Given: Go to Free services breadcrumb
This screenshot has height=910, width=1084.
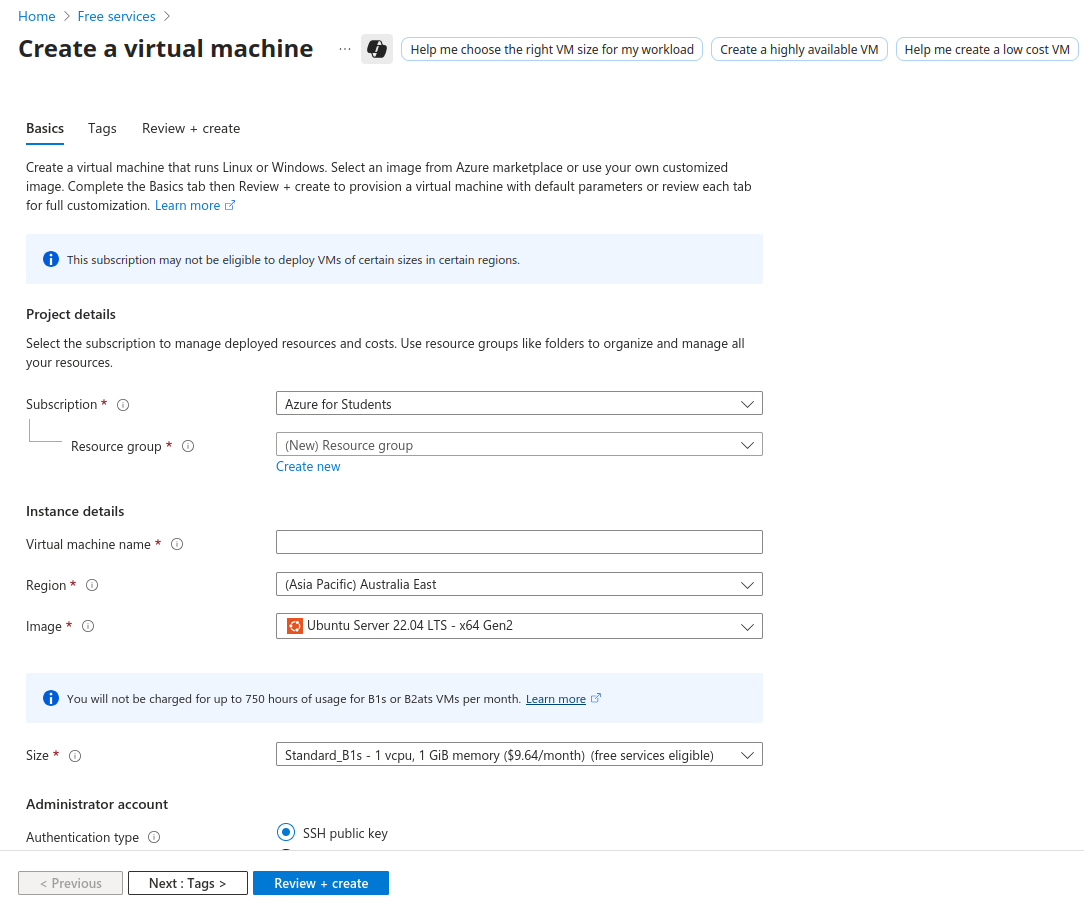Looking at the screenshot, I should 116,16.
